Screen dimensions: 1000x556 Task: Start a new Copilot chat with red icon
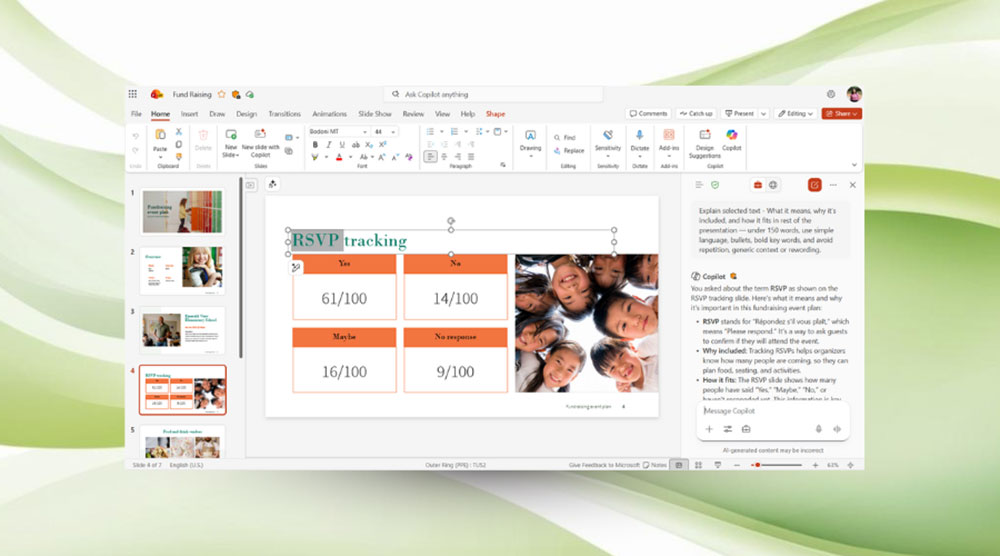(x=814, y=185)
